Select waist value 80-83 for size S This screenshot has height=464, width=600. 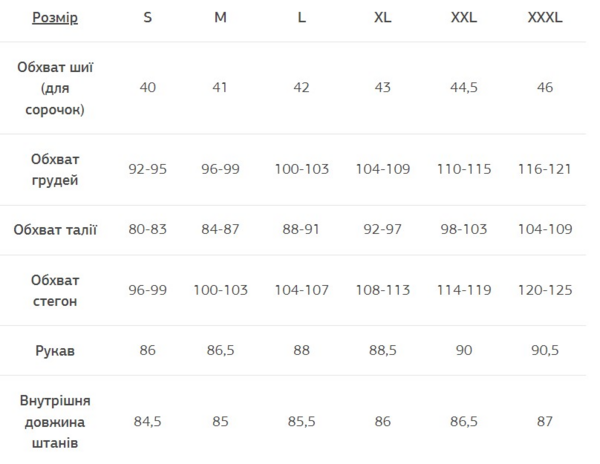point(148,230)
